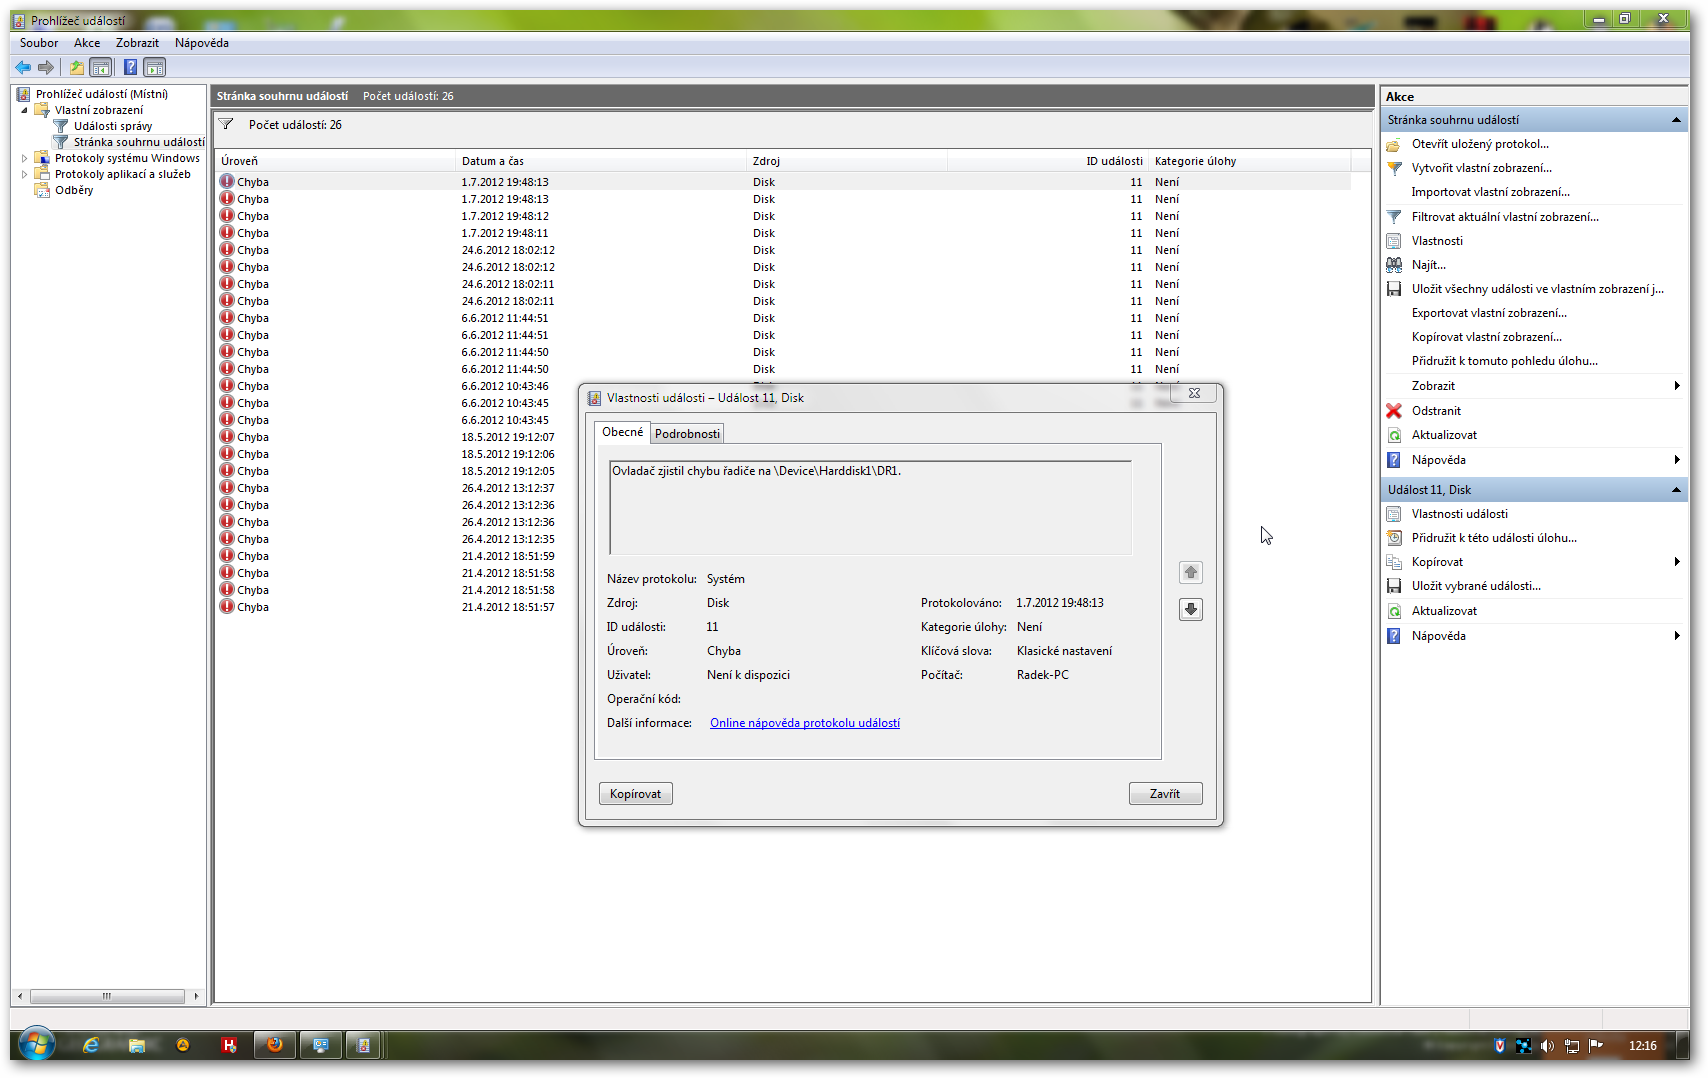The image size is (1708, 1078).
Task: Collapse the 'Vlastní zobrazení' tree node
Action: click(25, 110)
